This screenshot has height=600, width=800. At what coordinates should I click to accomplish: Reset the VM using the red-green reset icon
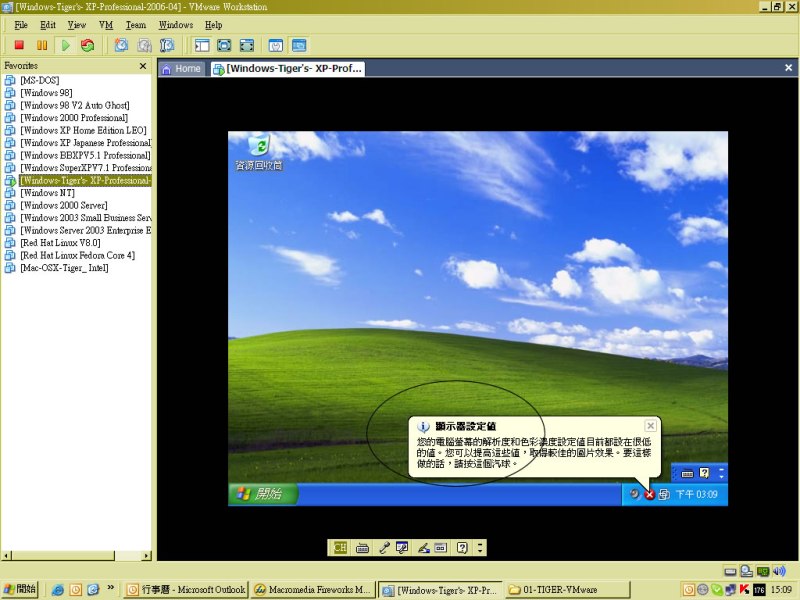click(x=88, y=45)
